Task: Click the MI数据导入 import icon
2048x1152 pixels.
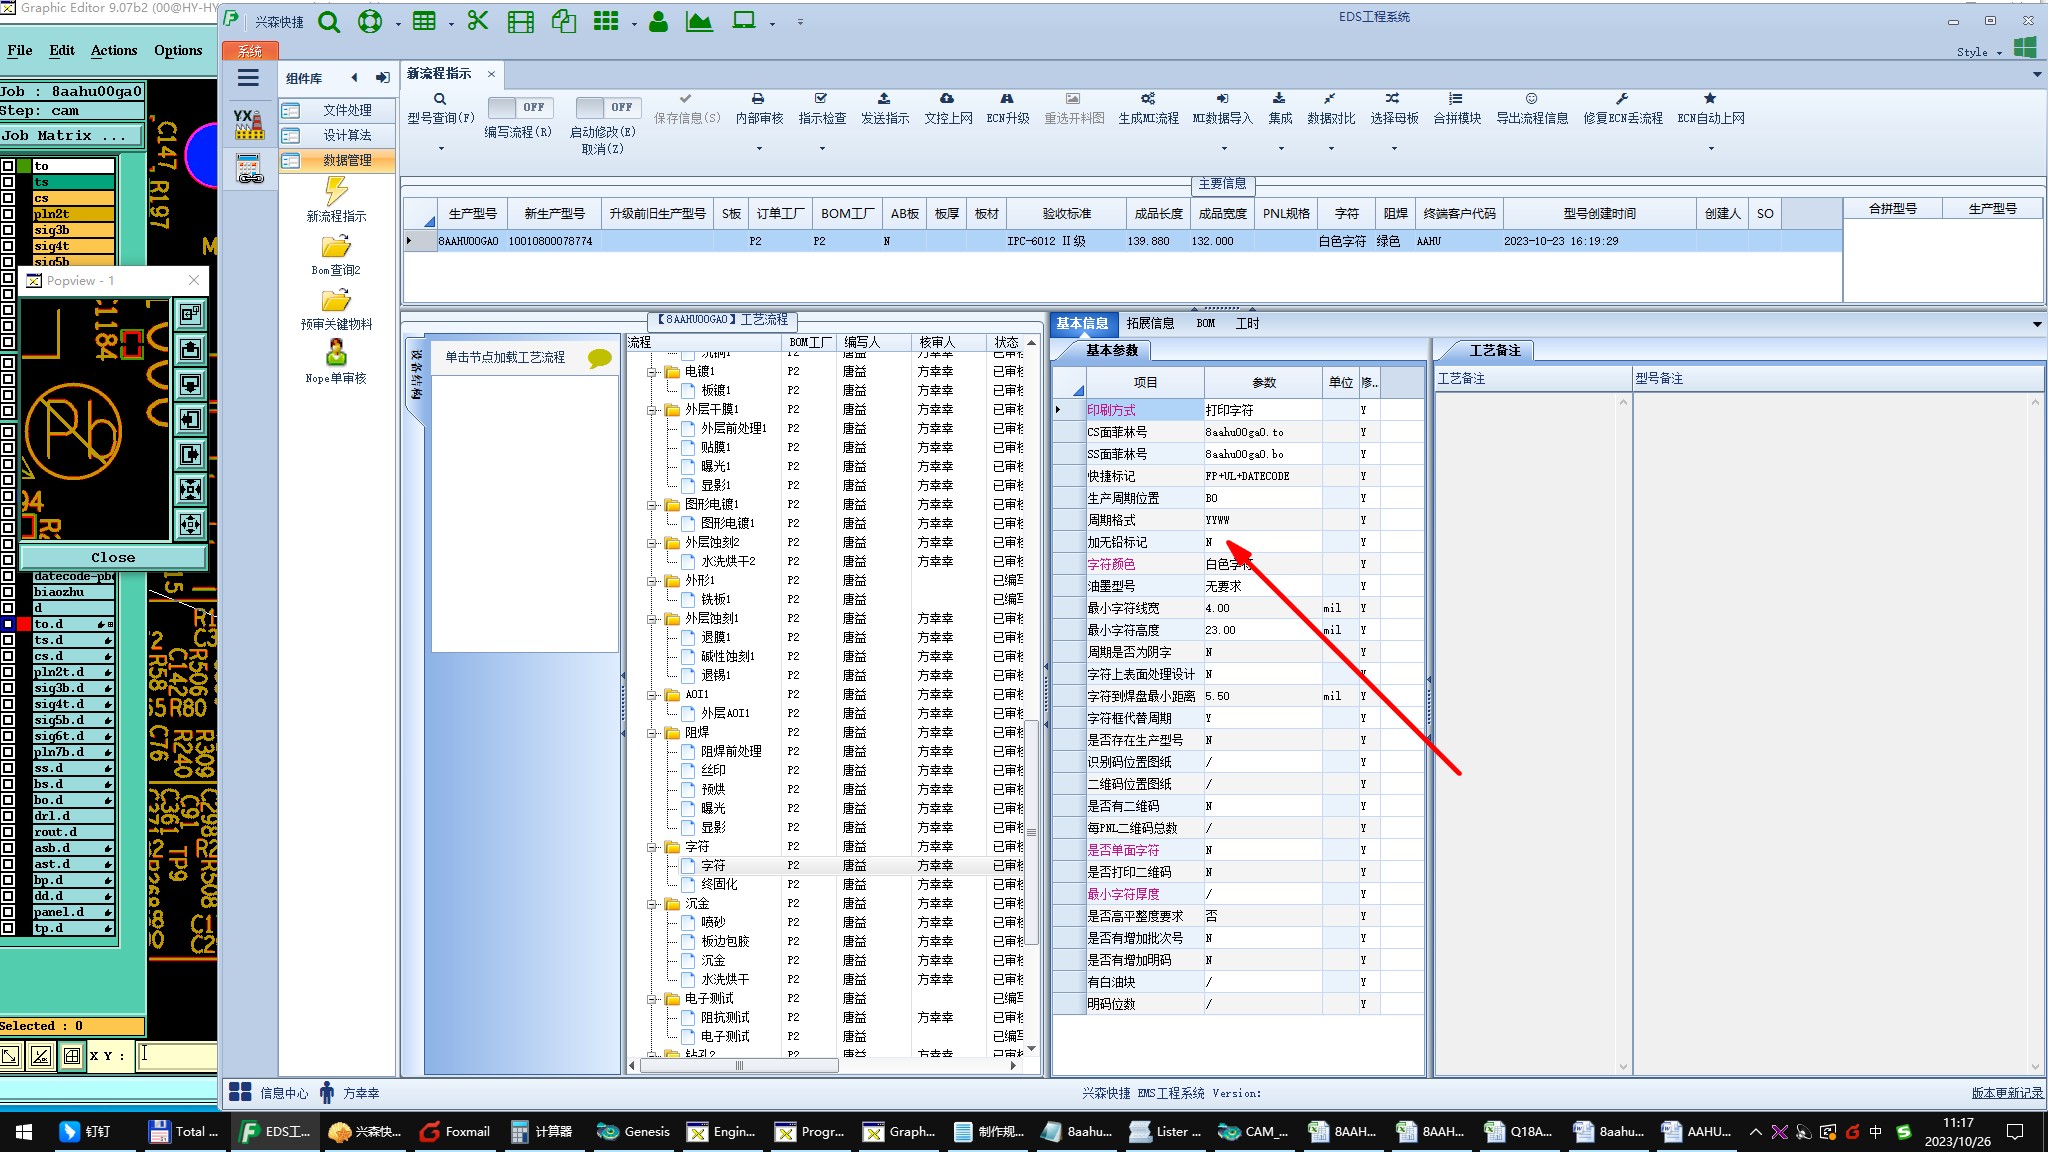Action: (x=1222, y=99)
